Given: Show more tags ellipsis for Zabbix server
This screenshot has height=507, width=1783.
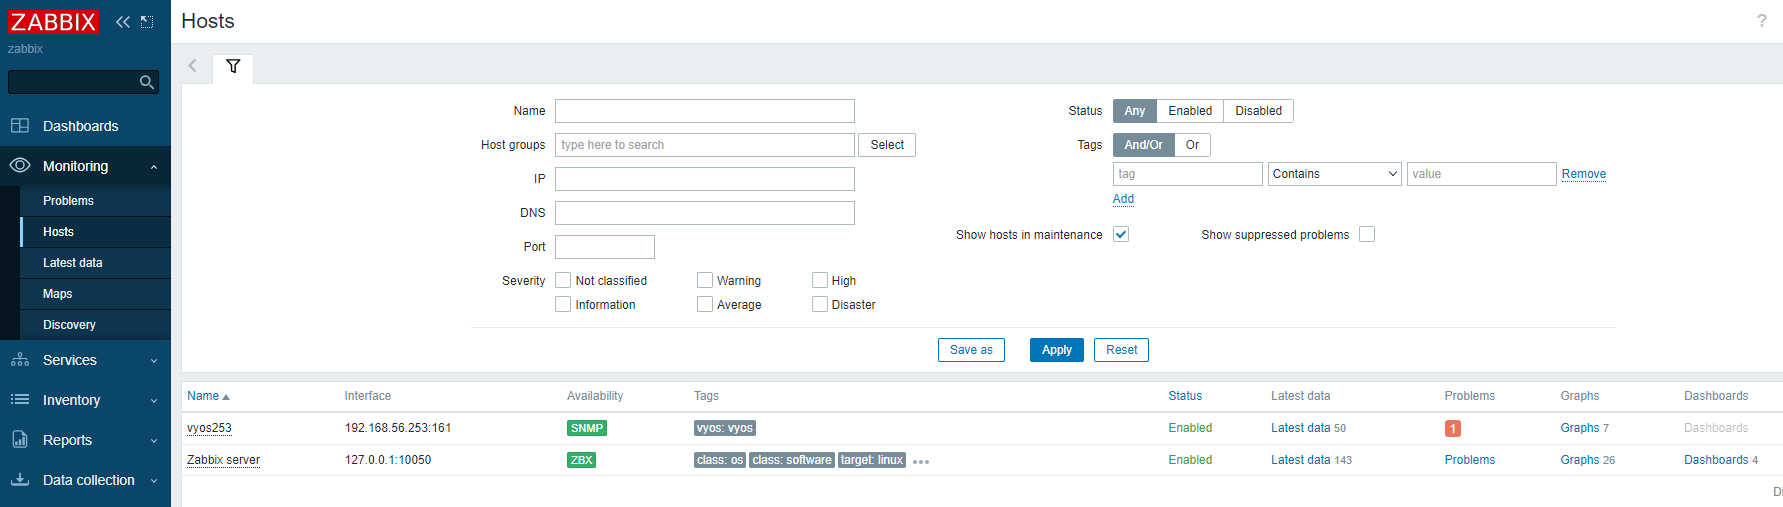Looking at the screenshot, I should coord(921,462).
